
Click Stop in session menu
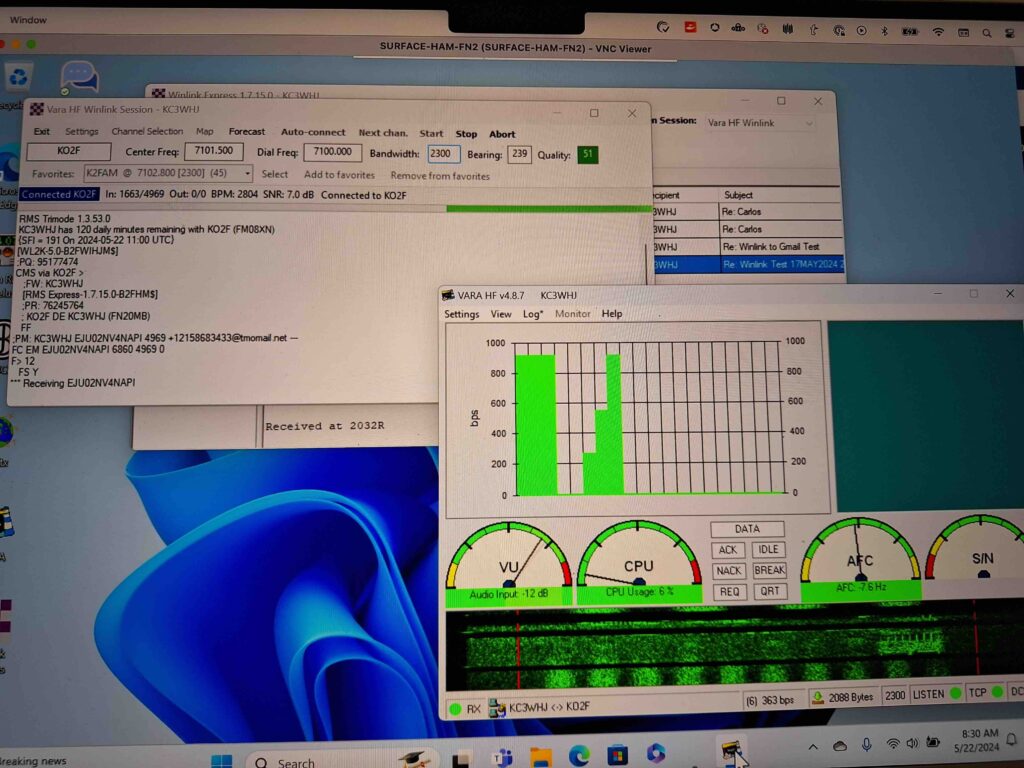[466, 134]
